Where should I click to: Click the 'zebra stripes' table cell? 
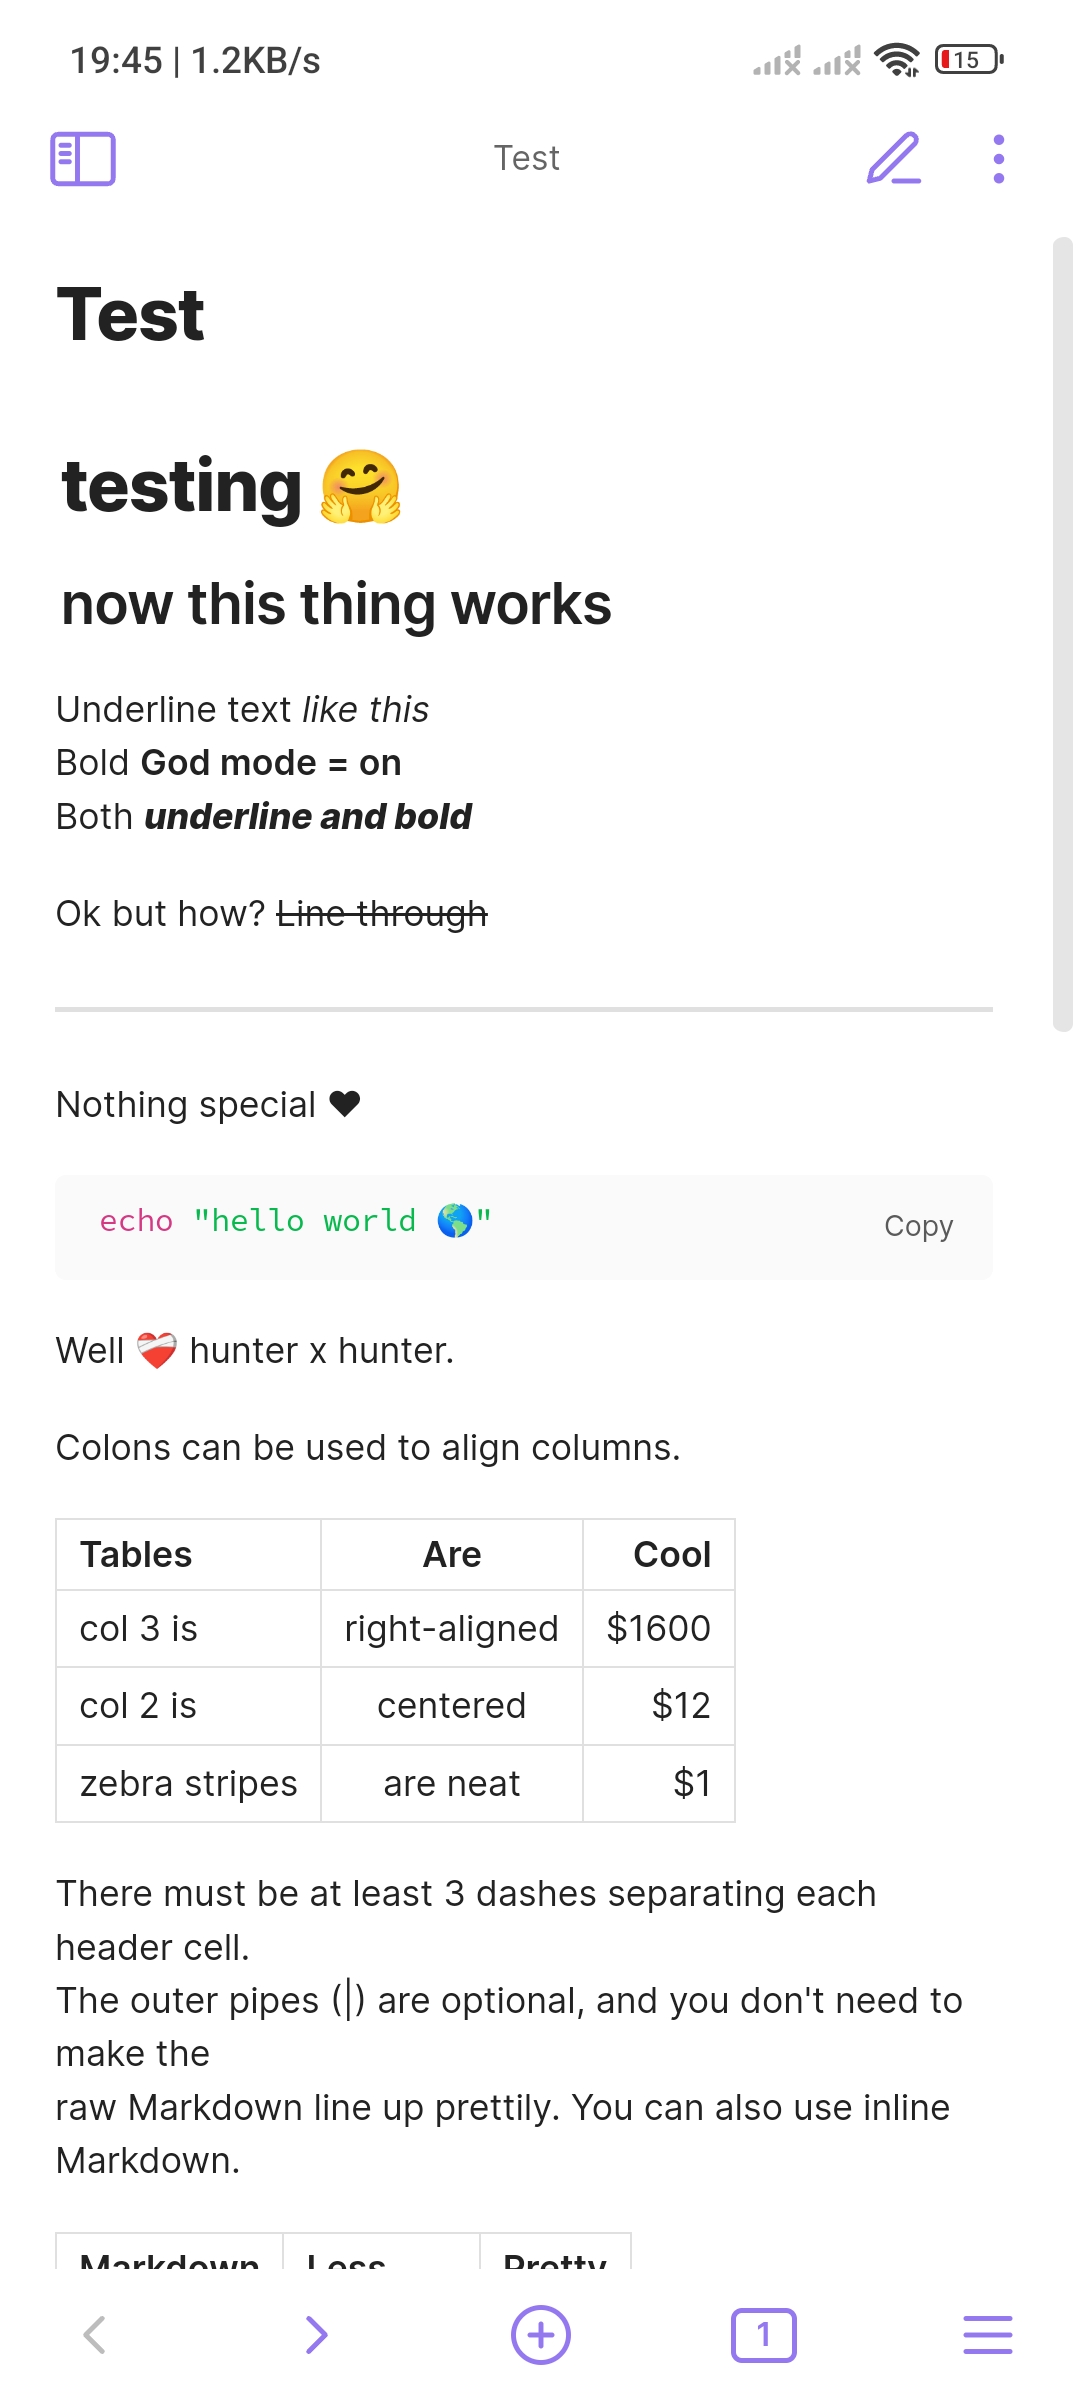(x=188, y=1784)
